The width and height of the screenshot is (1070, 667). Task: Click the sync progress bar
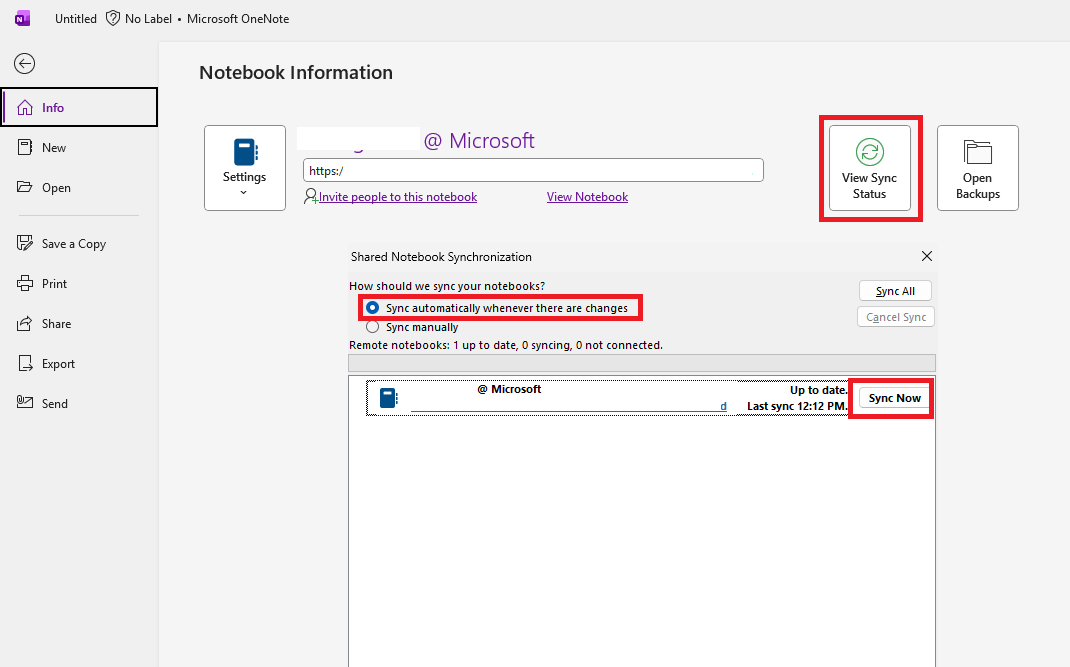(x=641, y=363)
